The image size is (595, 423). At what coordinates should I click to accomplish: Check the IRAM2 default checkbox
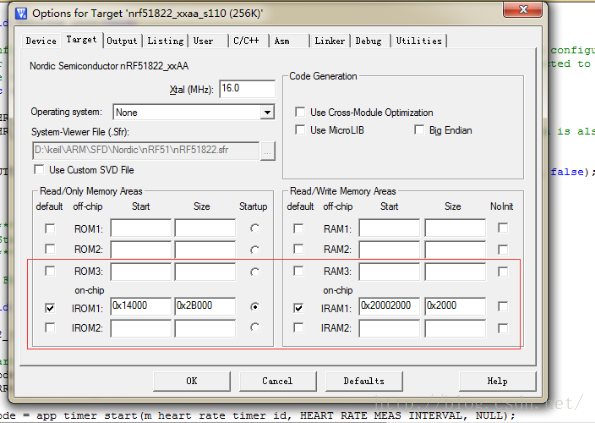[x=298, y=327]
